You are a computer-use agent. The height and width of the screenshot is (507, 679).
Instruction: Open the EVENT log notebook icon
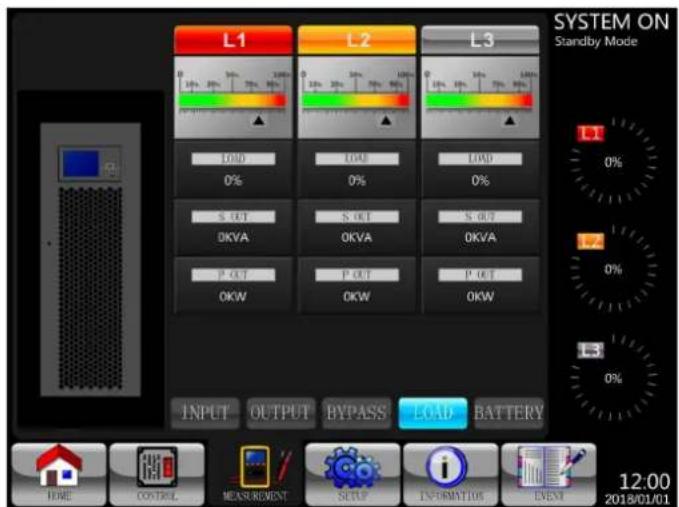click(549, 474)
